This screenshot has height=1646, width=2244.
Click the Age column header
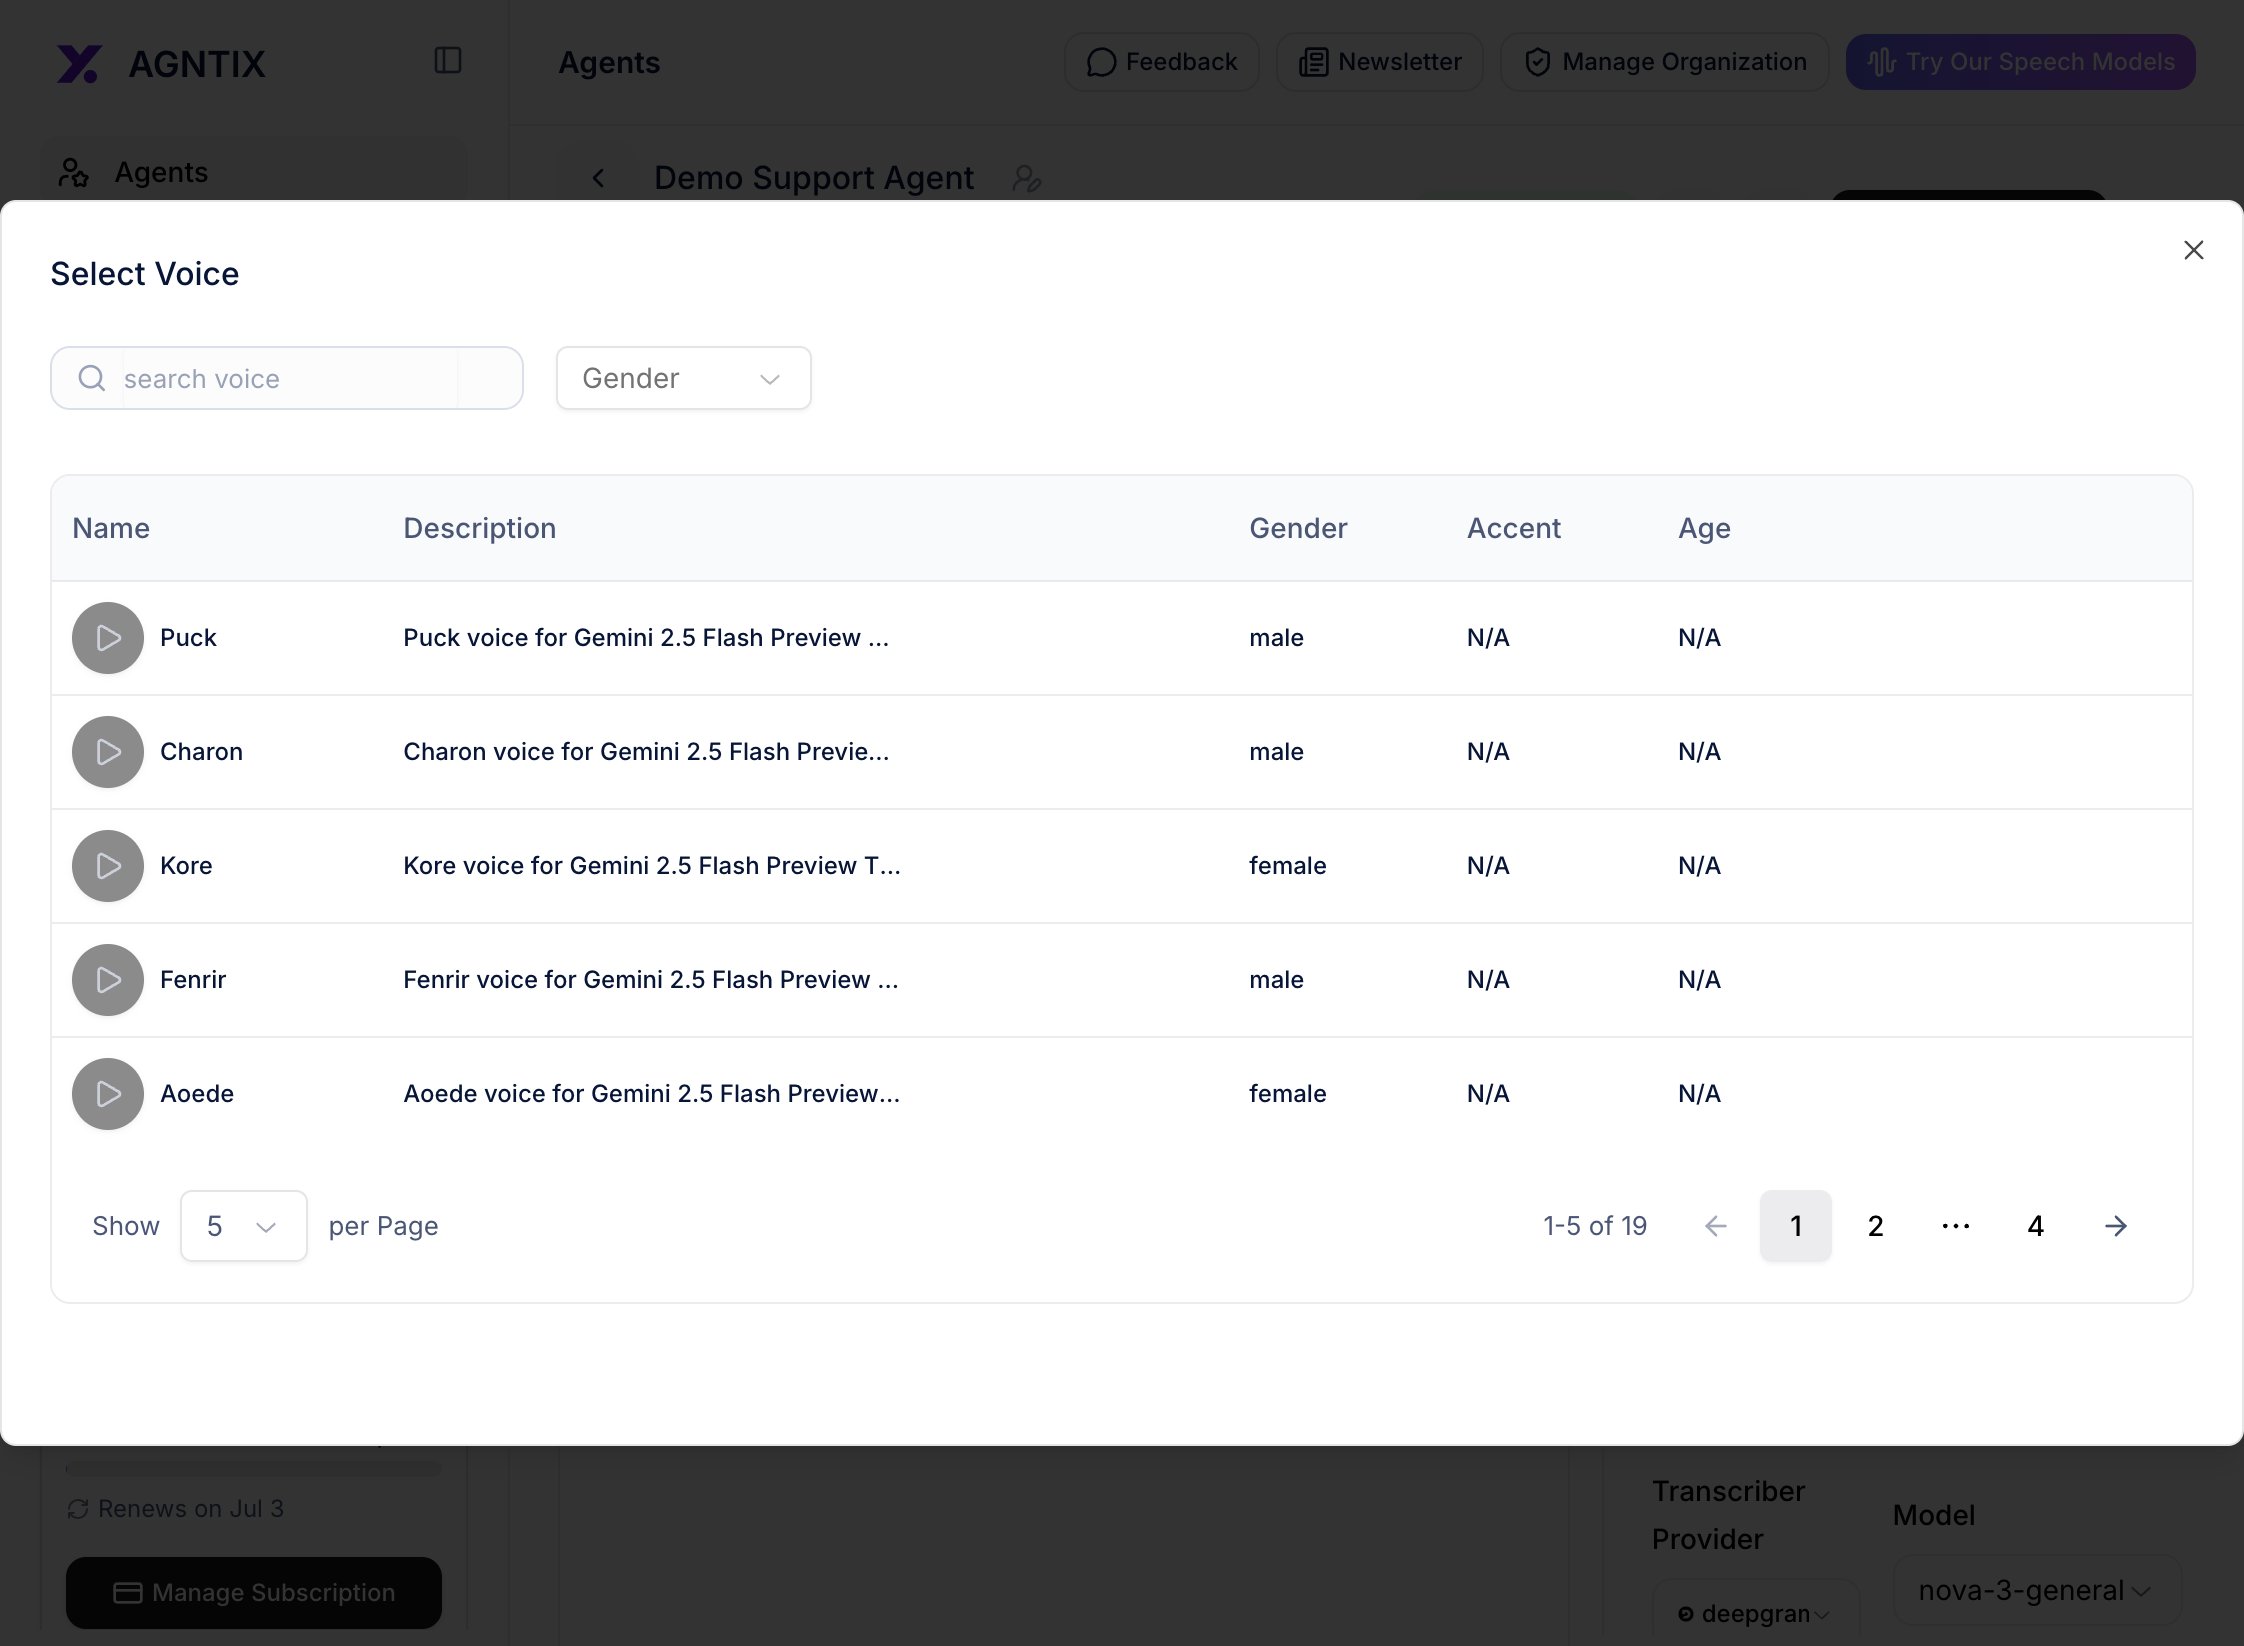(1704, 528)
